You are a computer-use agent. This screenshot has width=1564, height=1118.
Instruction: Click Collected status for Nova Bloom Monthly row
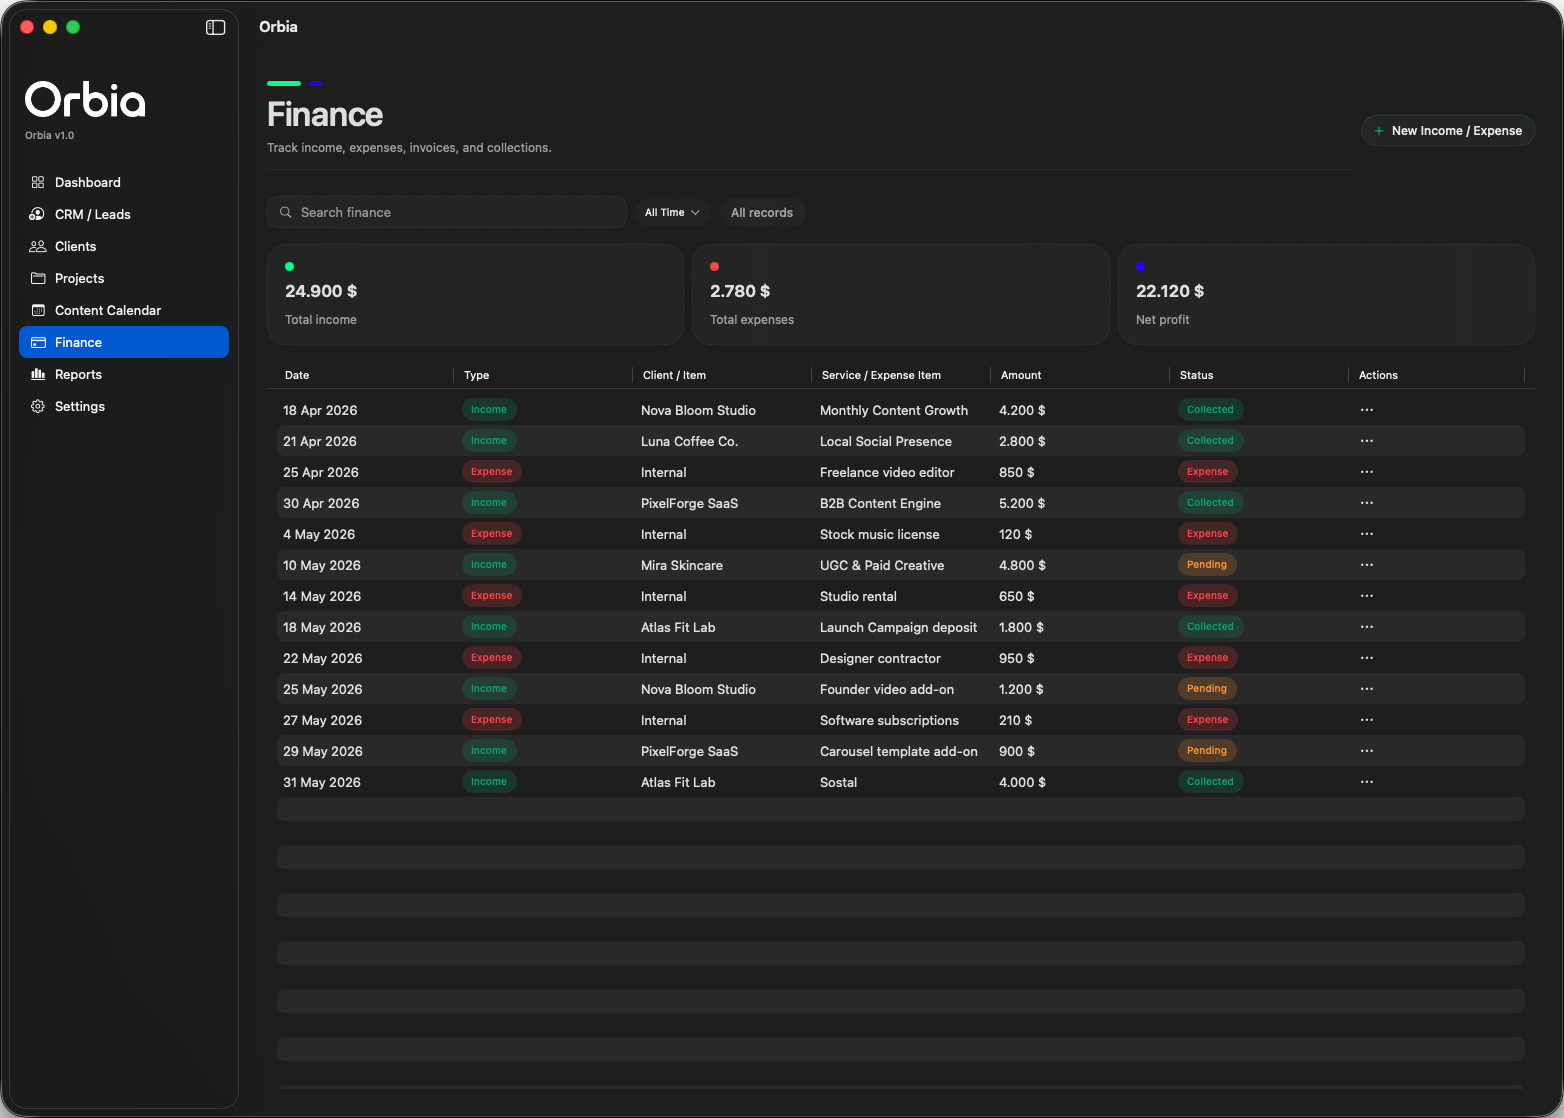click(x=1210, y=410)
